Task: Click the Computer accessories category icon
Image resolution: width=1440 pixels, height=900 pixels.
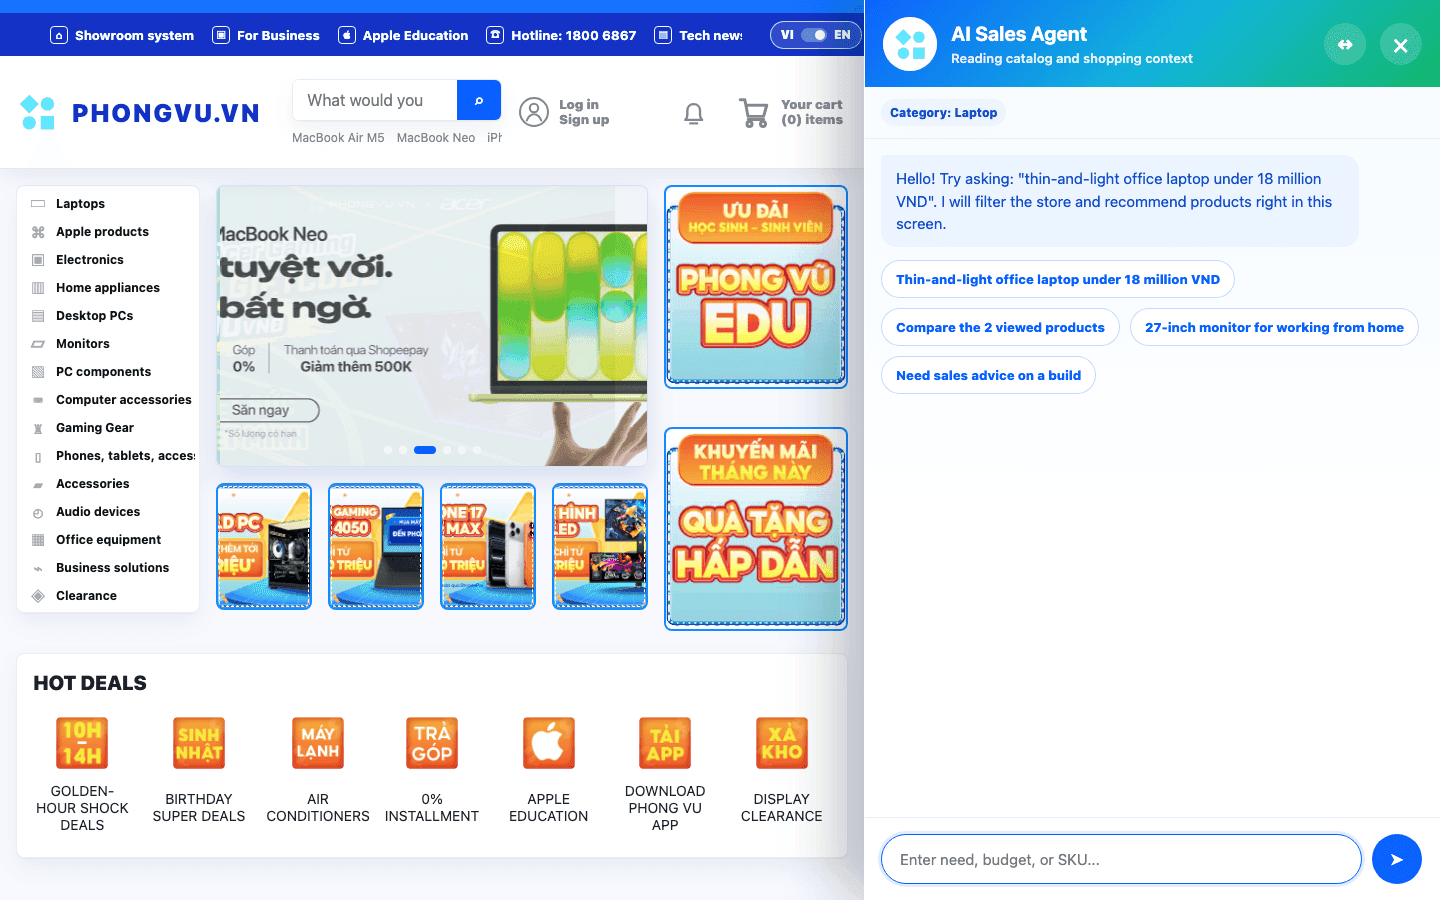Action: coord(38,400)
